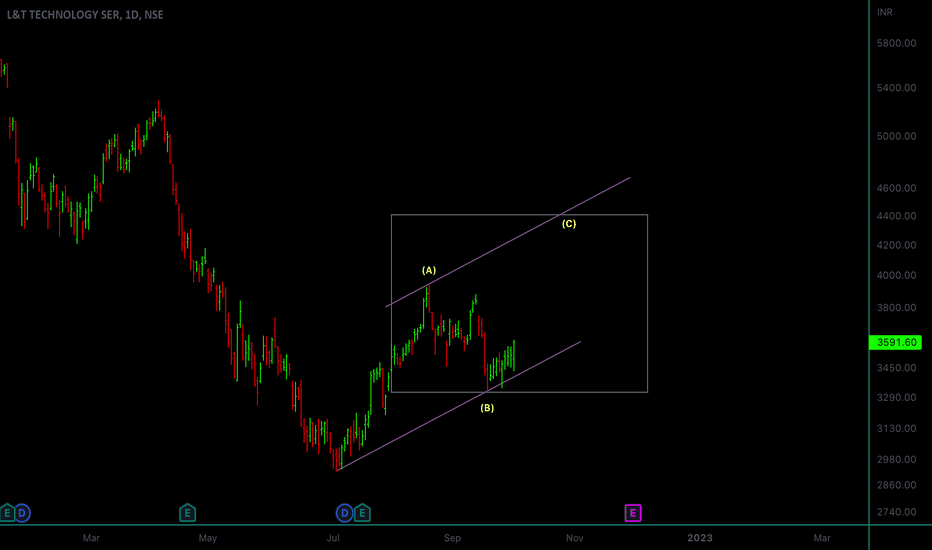
Task: Click the 2023 date axis label
Action: point(700,538)
